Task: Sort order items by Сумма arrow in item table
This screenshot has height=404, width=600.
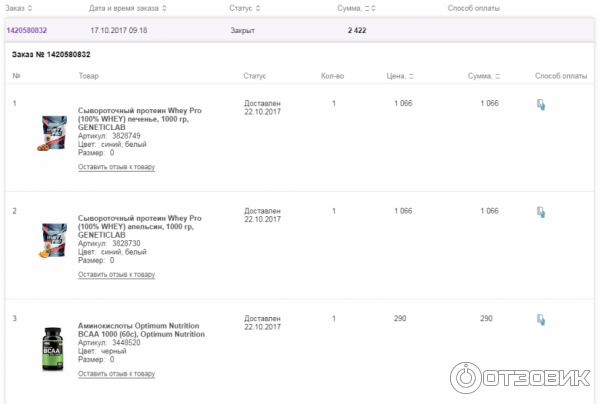Action: (x=496, y=76)
